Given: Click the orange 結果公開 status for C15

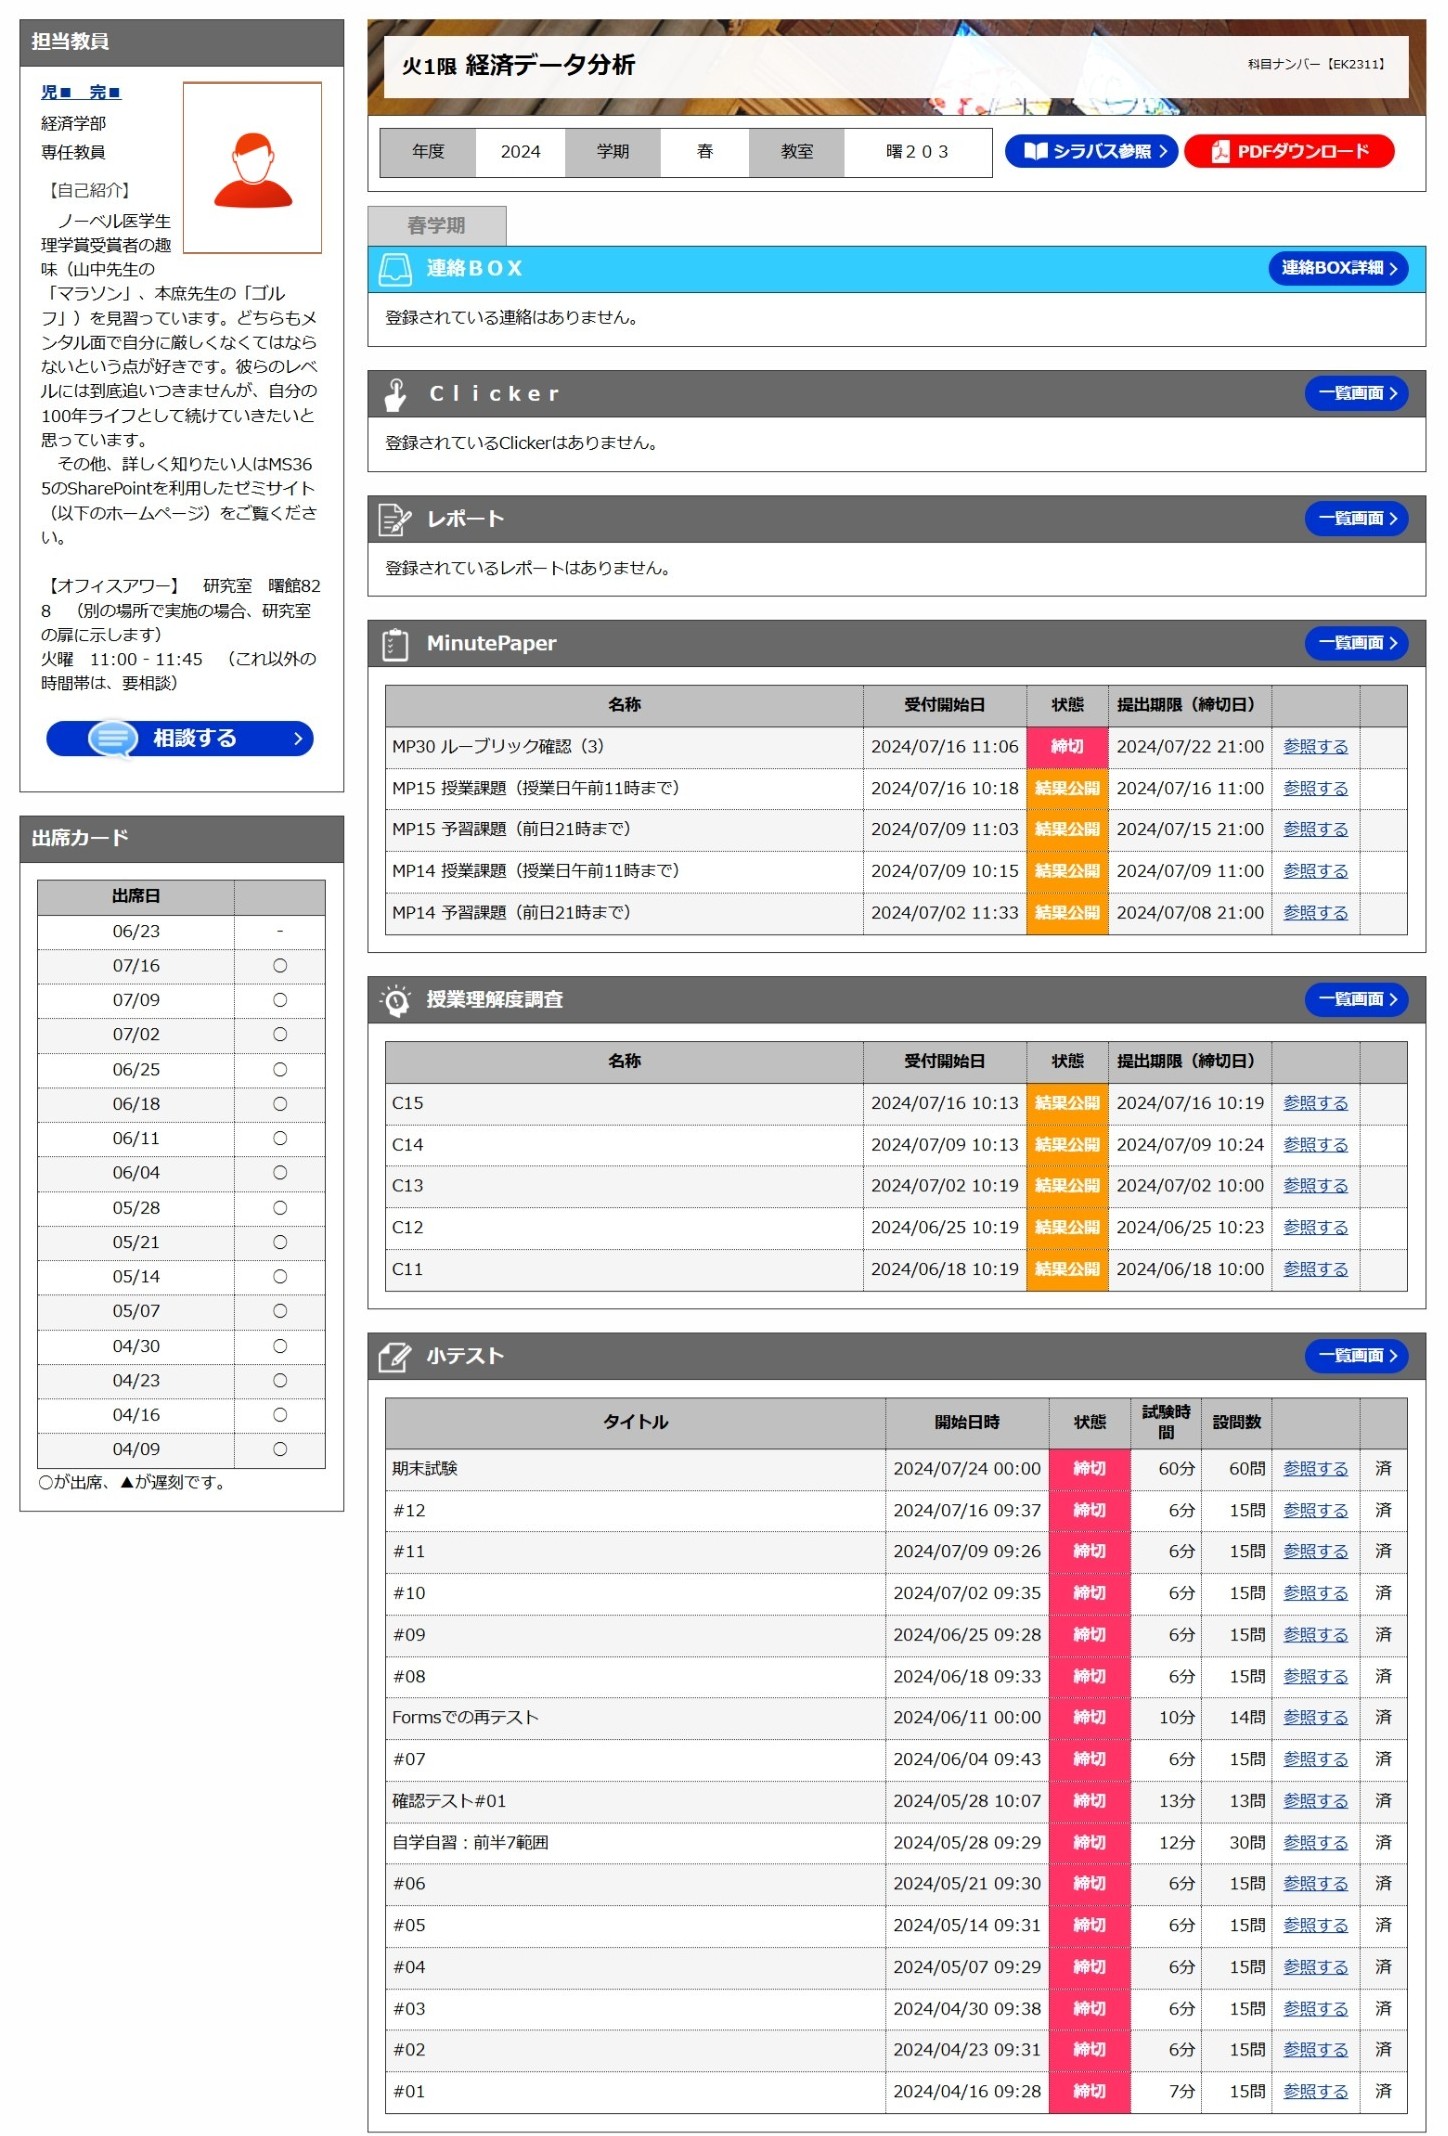Looking at the screenshot, I should pyautogui.click(x=1067, y=1103).
